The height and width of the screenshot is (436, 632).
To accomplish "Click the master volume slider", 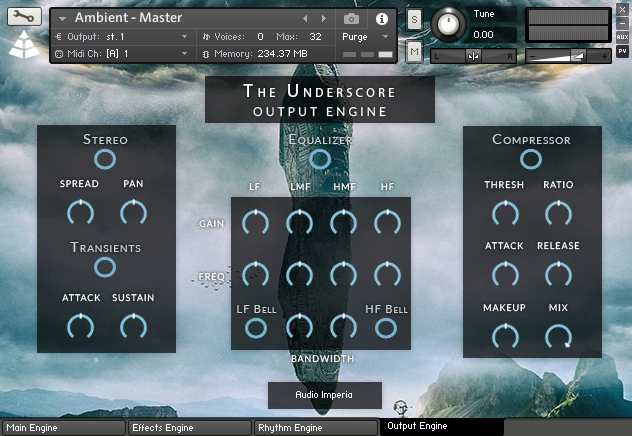I will point(568,57).
